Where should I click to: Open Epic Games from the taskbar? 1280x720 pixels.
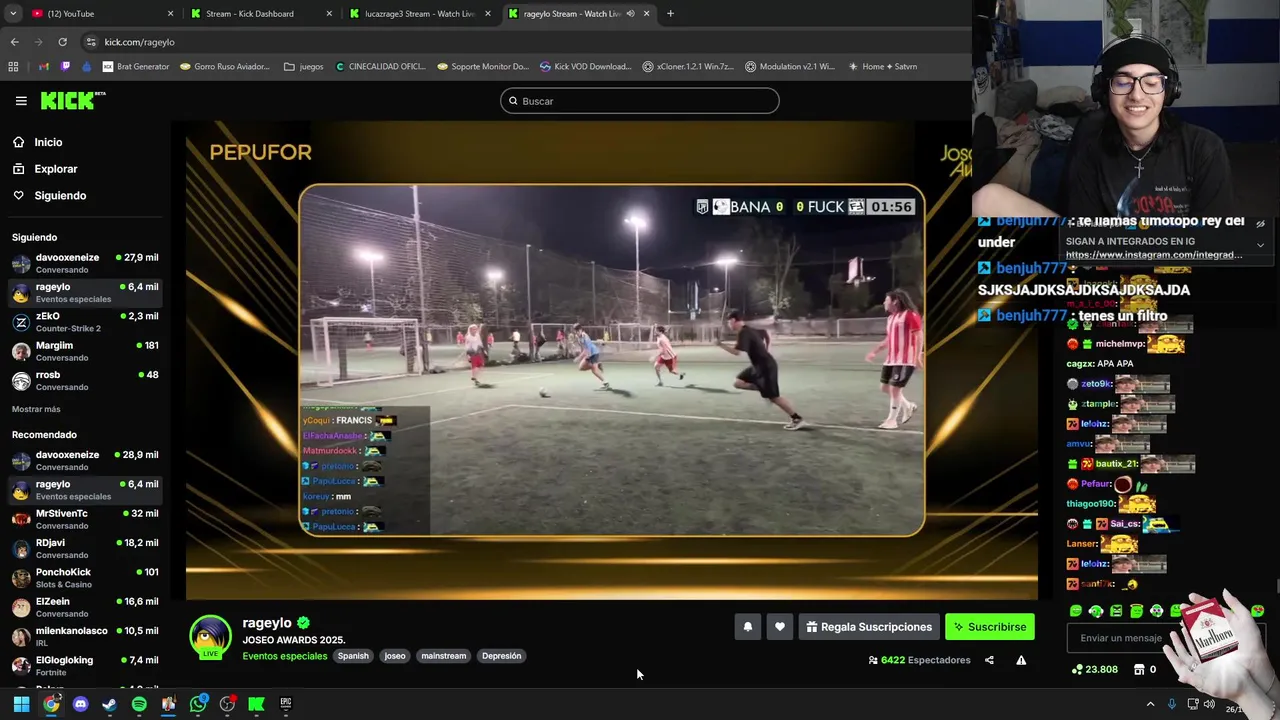[x=285, y=704]
